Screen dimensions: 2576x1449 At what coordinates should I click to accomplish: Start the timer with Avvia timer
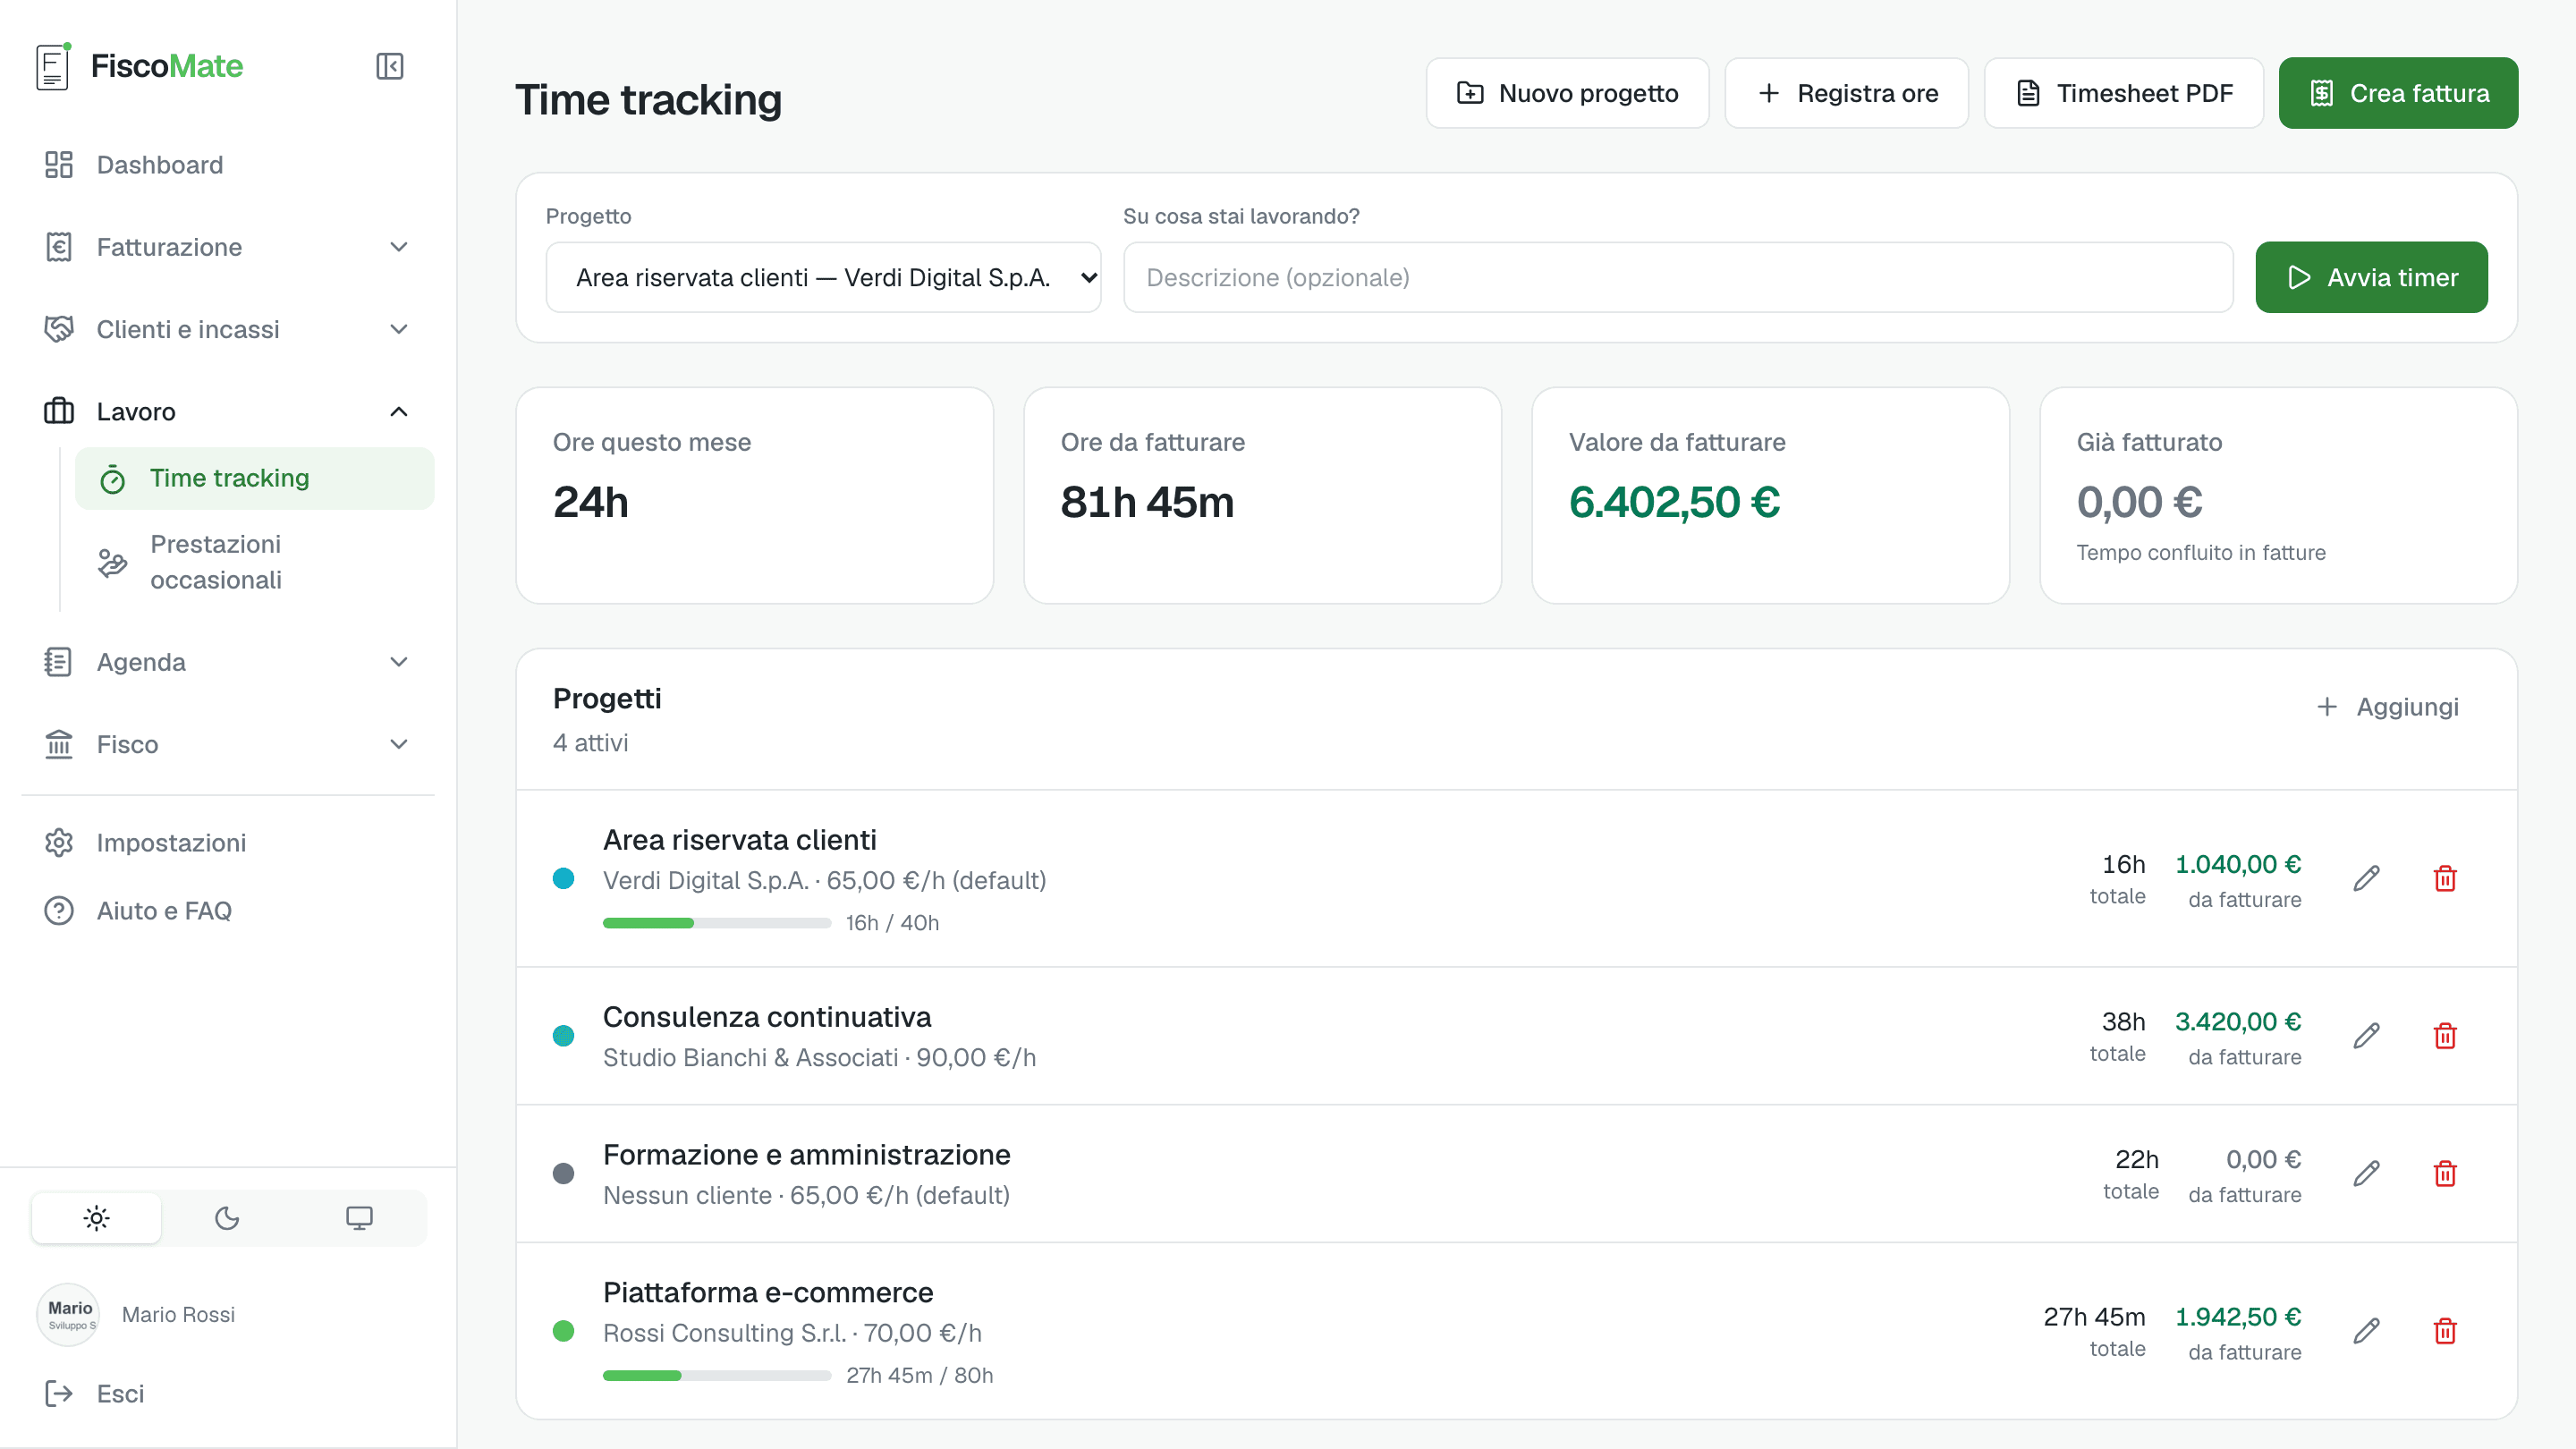2371,277
